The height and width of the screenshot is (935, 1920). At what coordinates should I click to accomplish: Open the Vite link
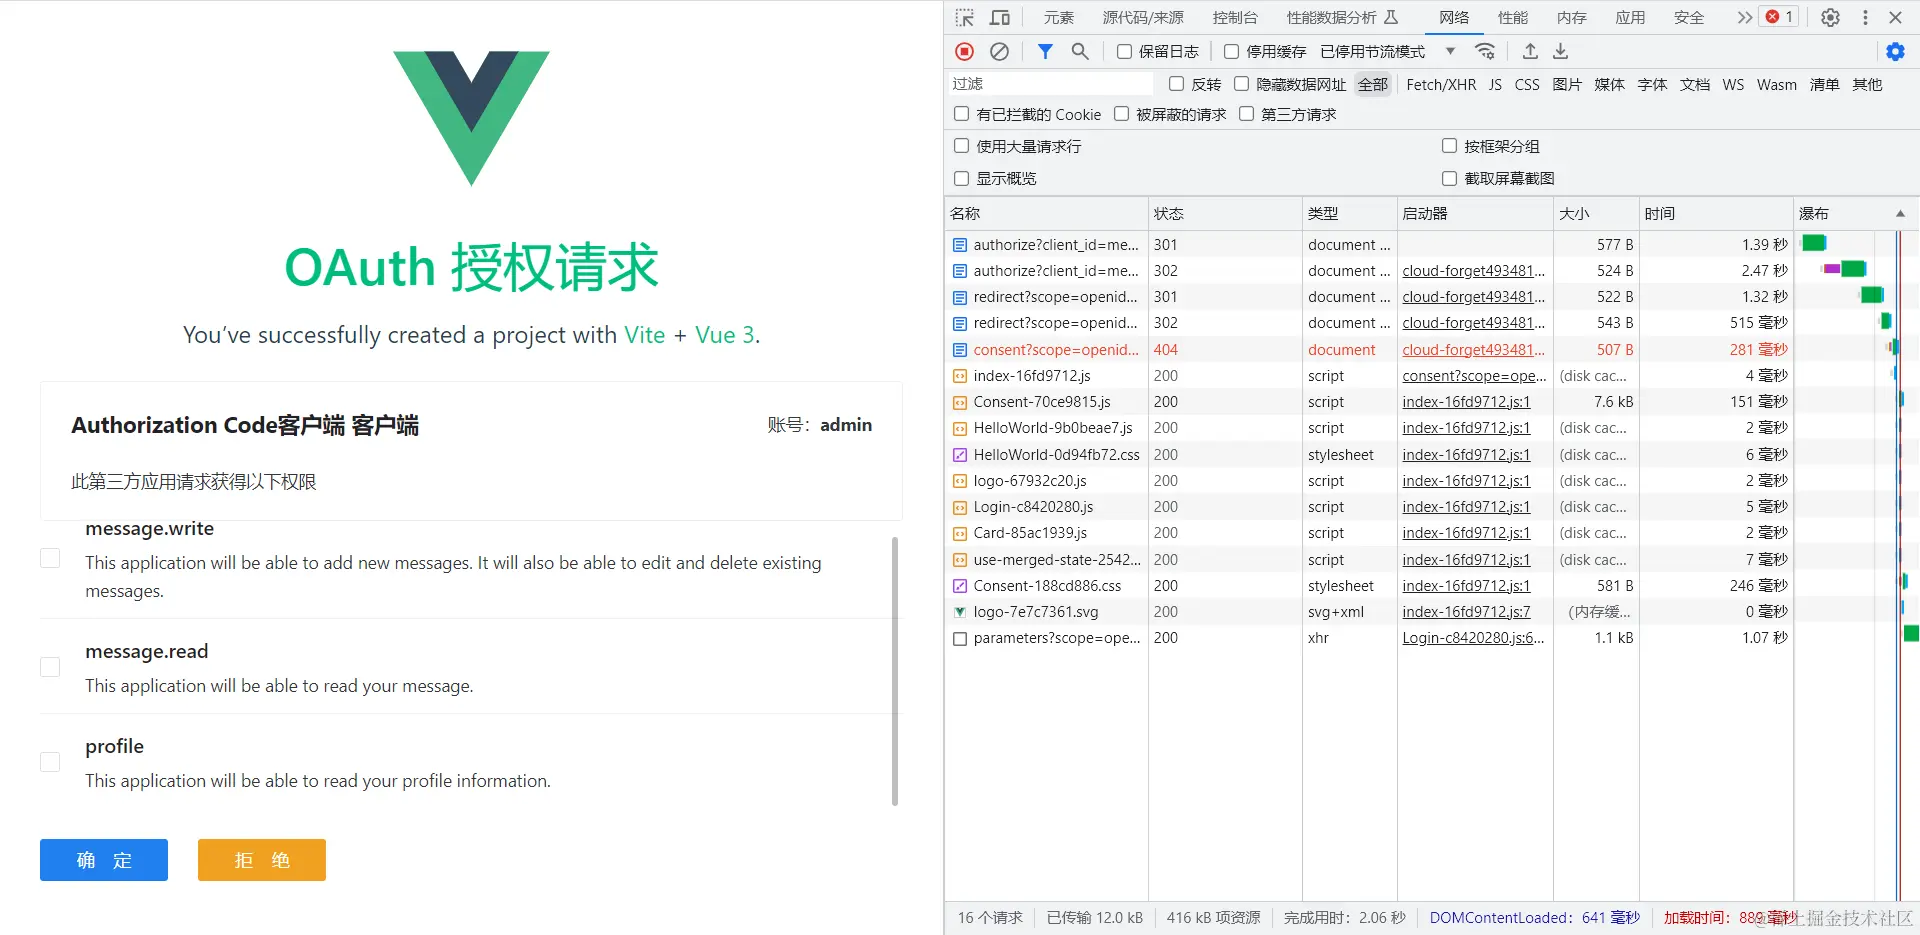(x=644, y=335)
